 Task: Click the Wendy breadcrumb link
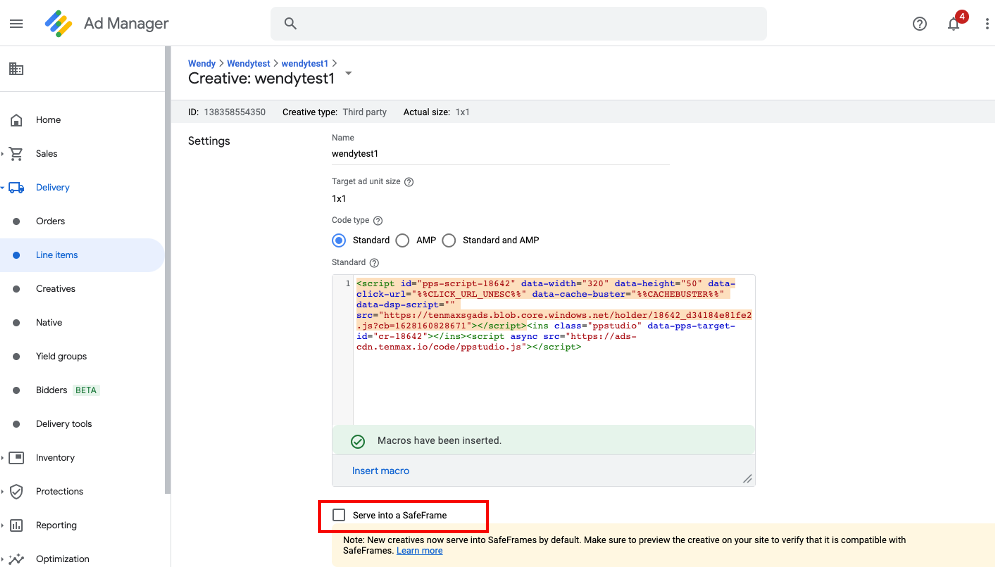tap(202, 63)
